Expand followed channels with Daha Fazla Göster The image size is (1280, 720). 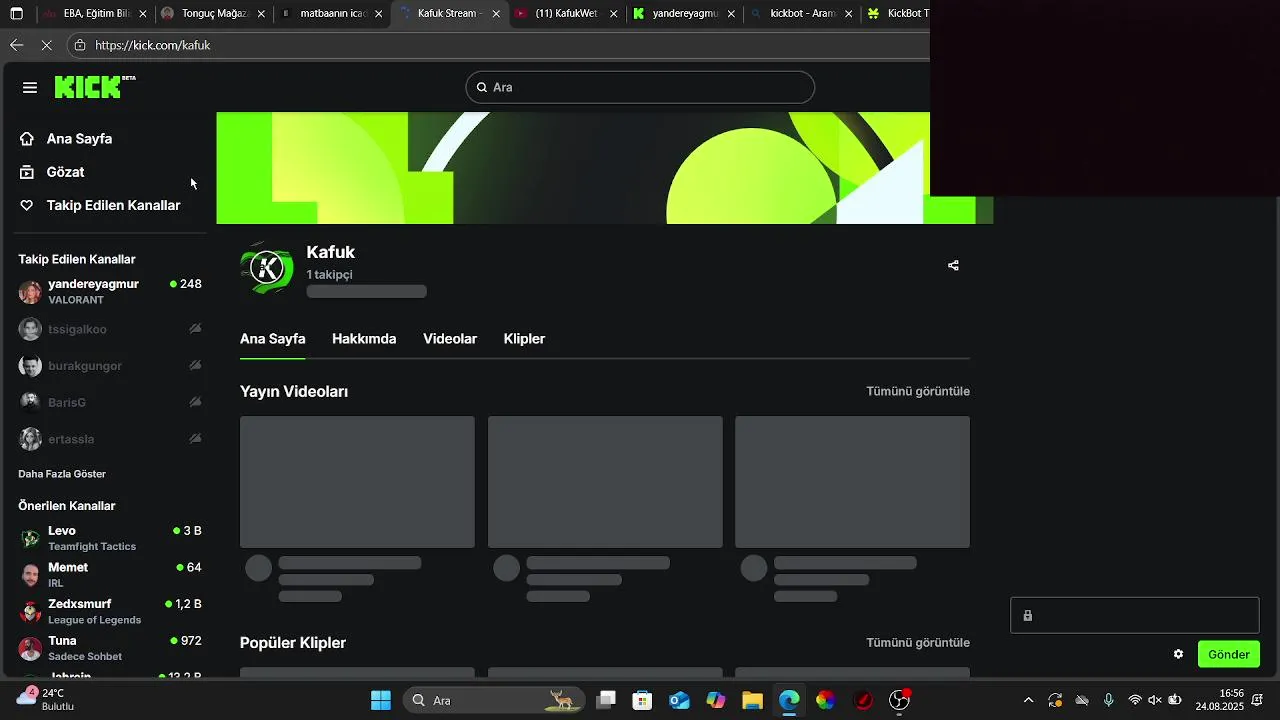tap(62, 474)
